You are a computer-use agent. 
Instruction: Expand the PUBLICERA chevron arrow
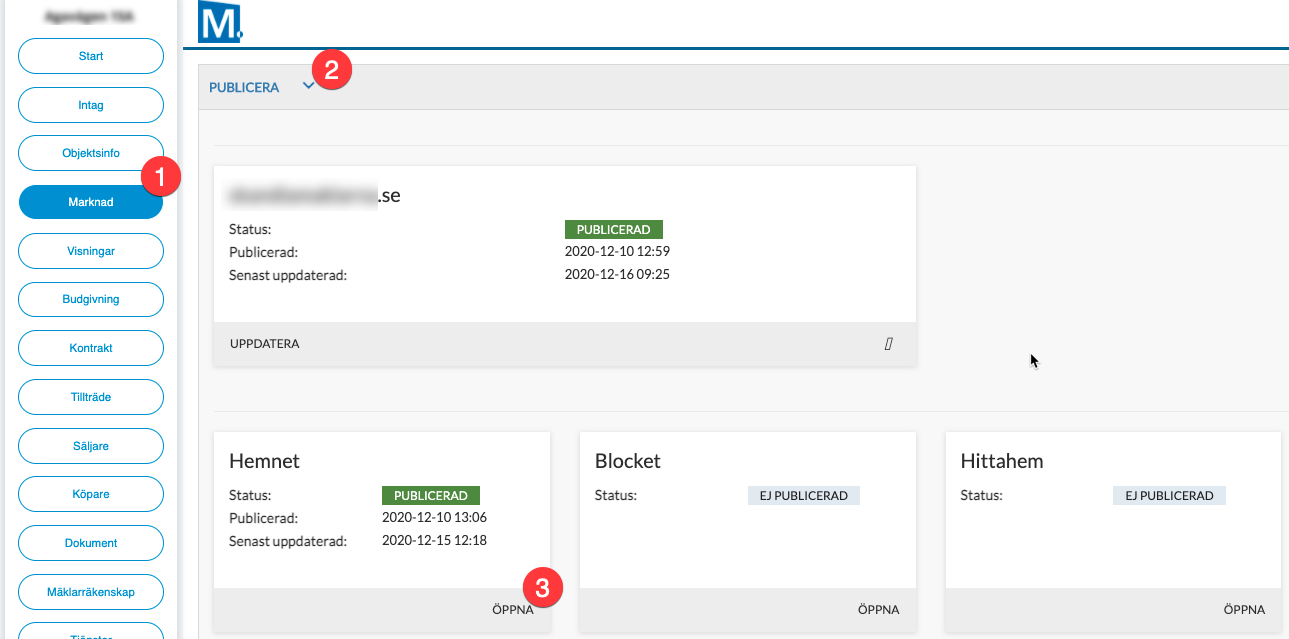(x=309, y=87)
